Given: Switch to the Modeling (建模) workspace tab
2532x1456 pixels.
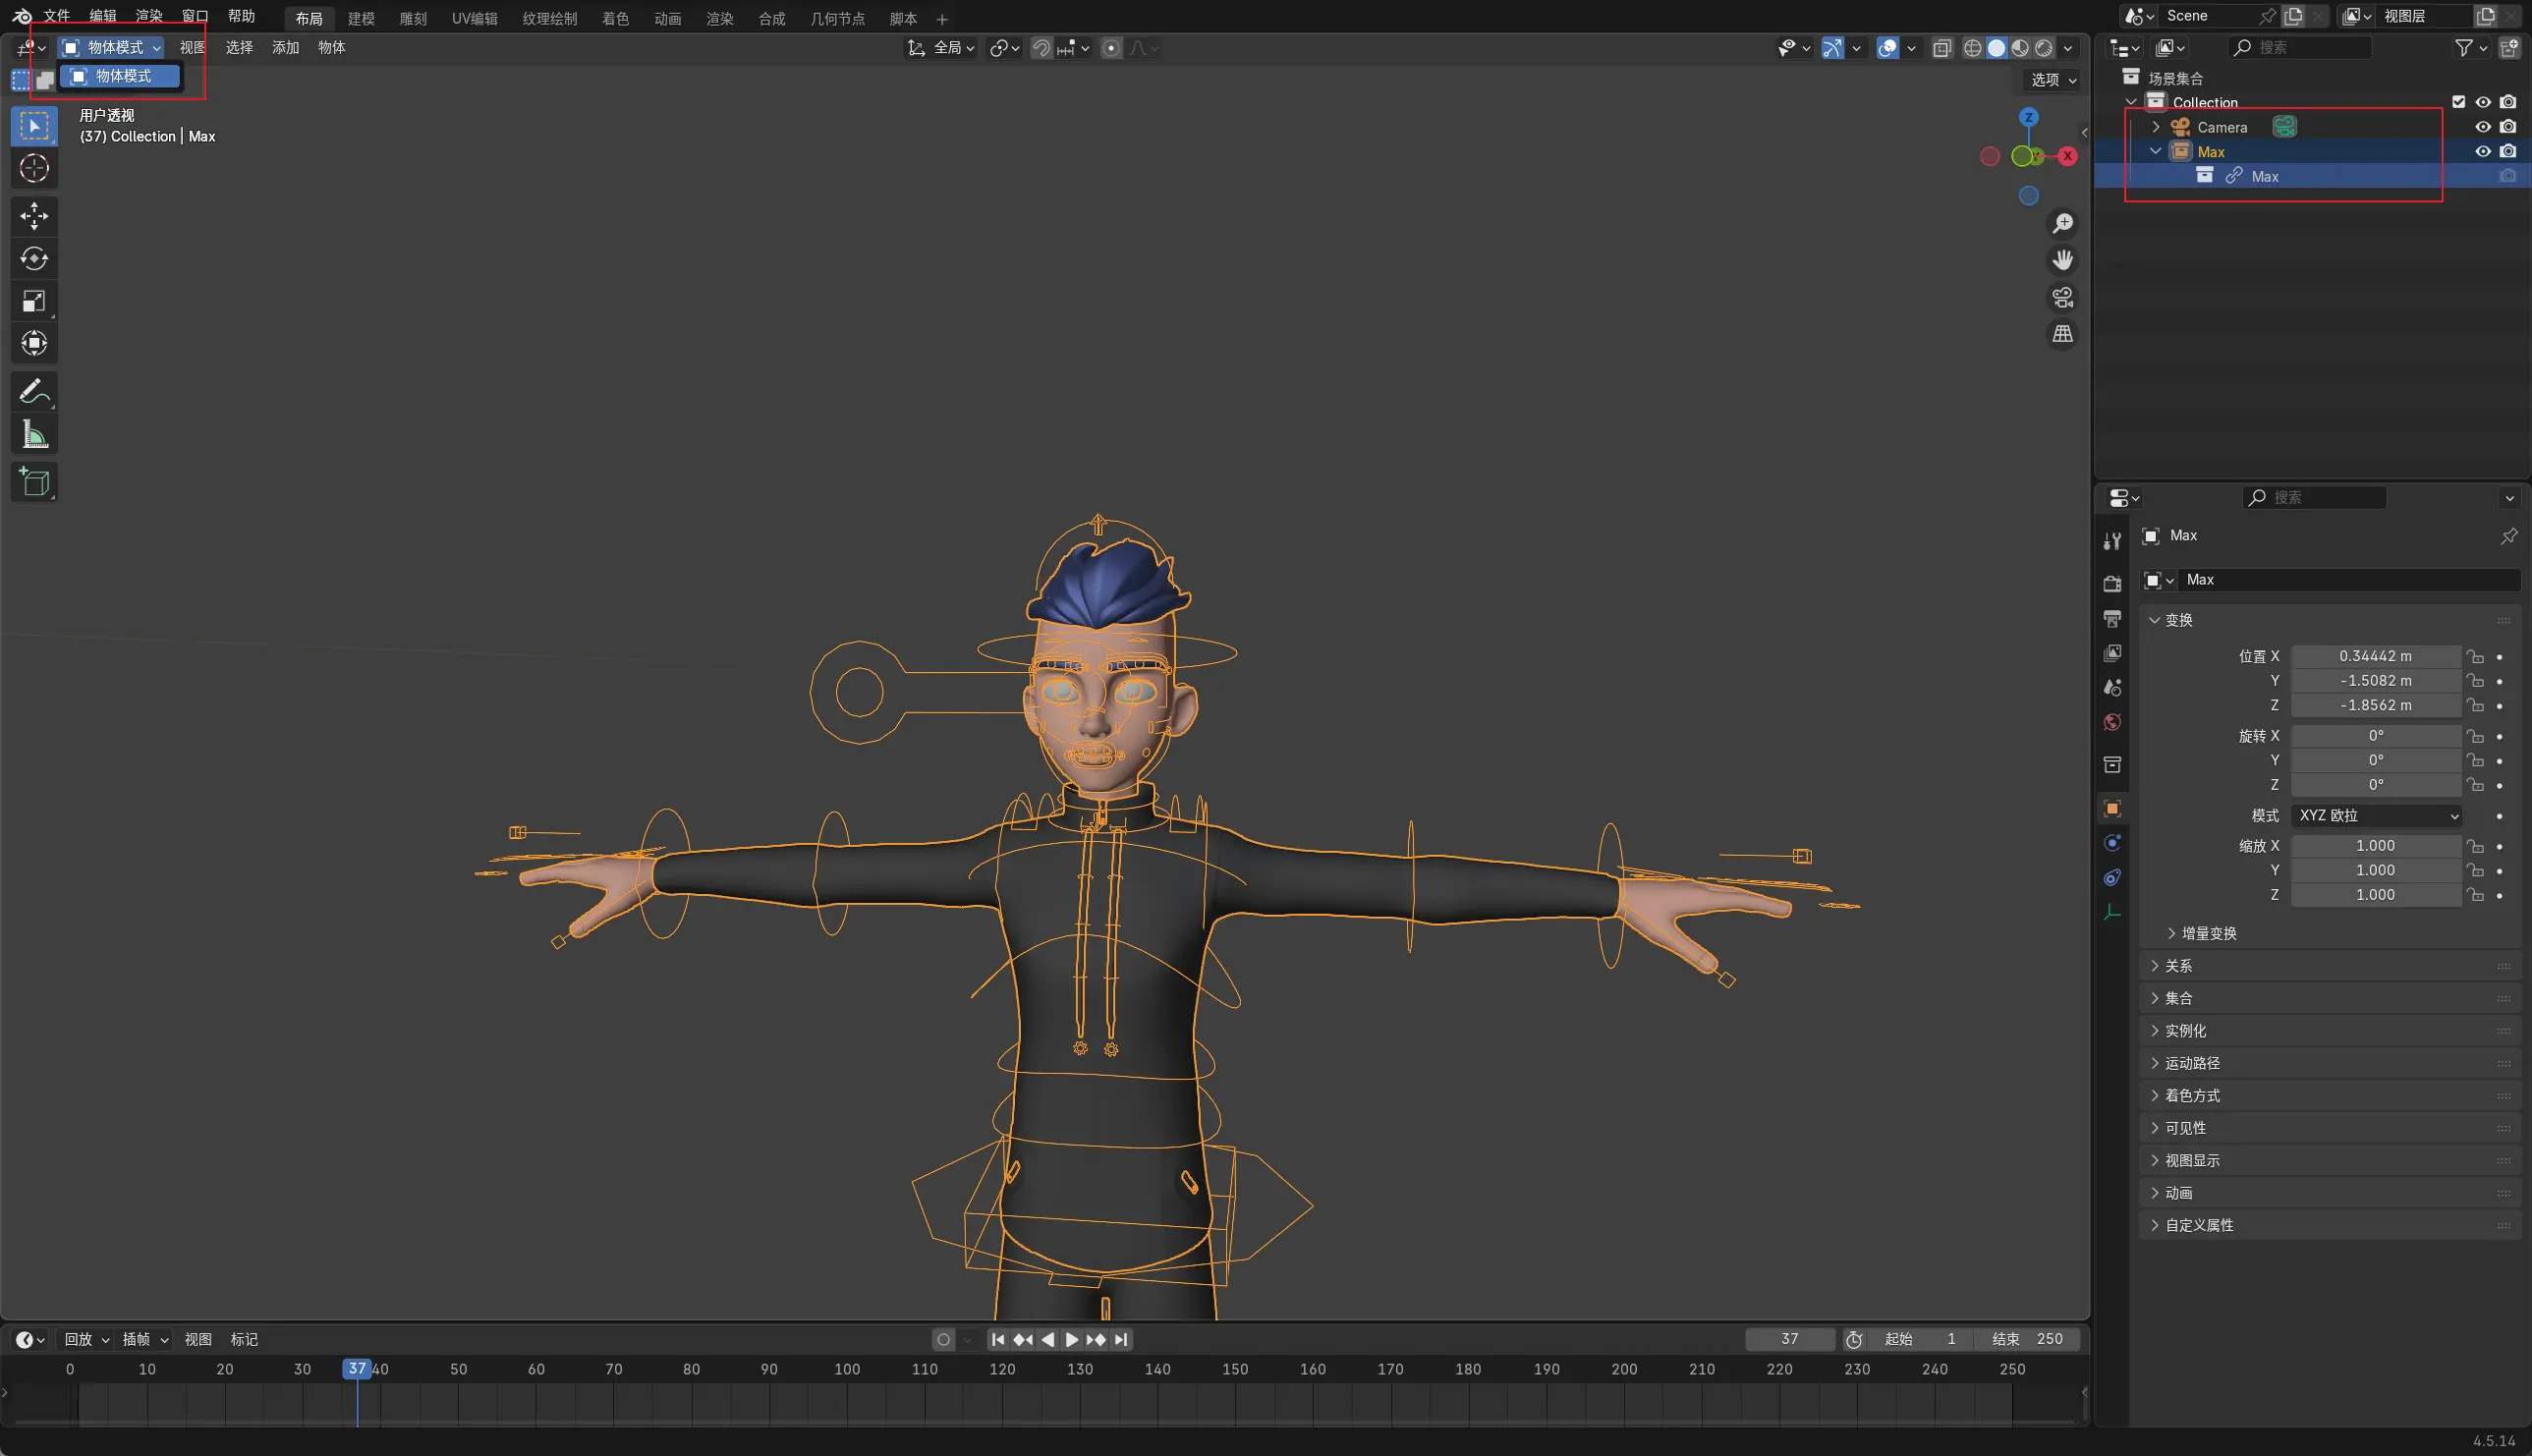Looking at the screenshot, I should (x=361, y=18).
